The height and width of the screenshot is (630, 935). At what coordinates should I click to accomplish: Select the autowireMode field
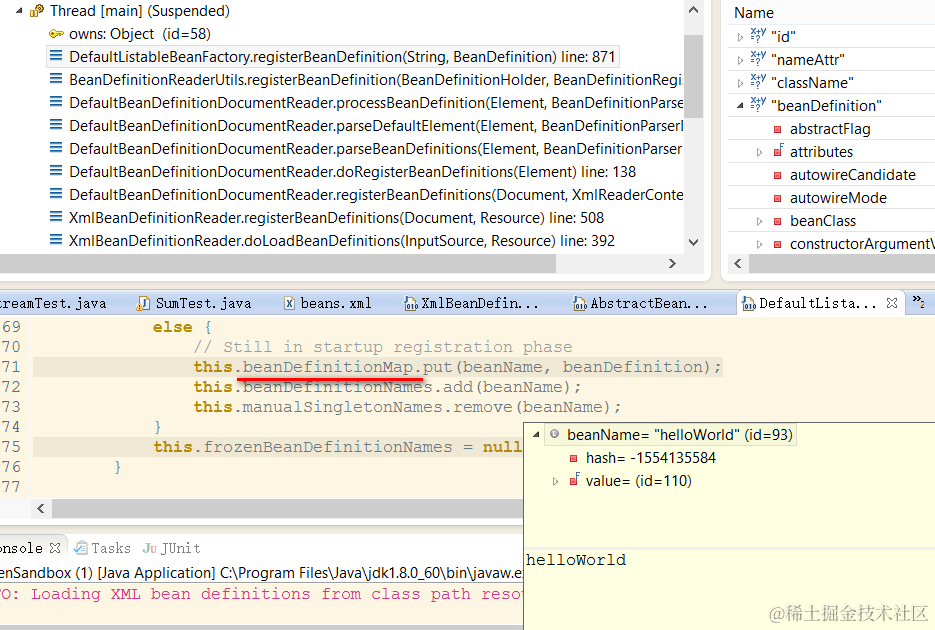pos(838,198)
